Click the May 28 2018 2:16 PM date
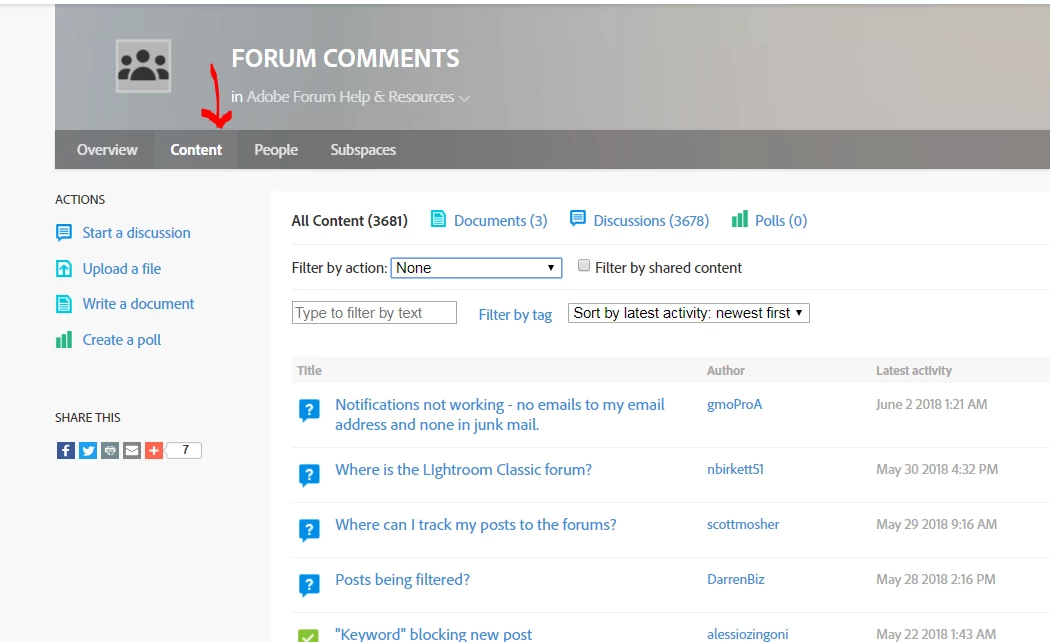Screen dimensions: 1050x642 (x=936, y=579)
